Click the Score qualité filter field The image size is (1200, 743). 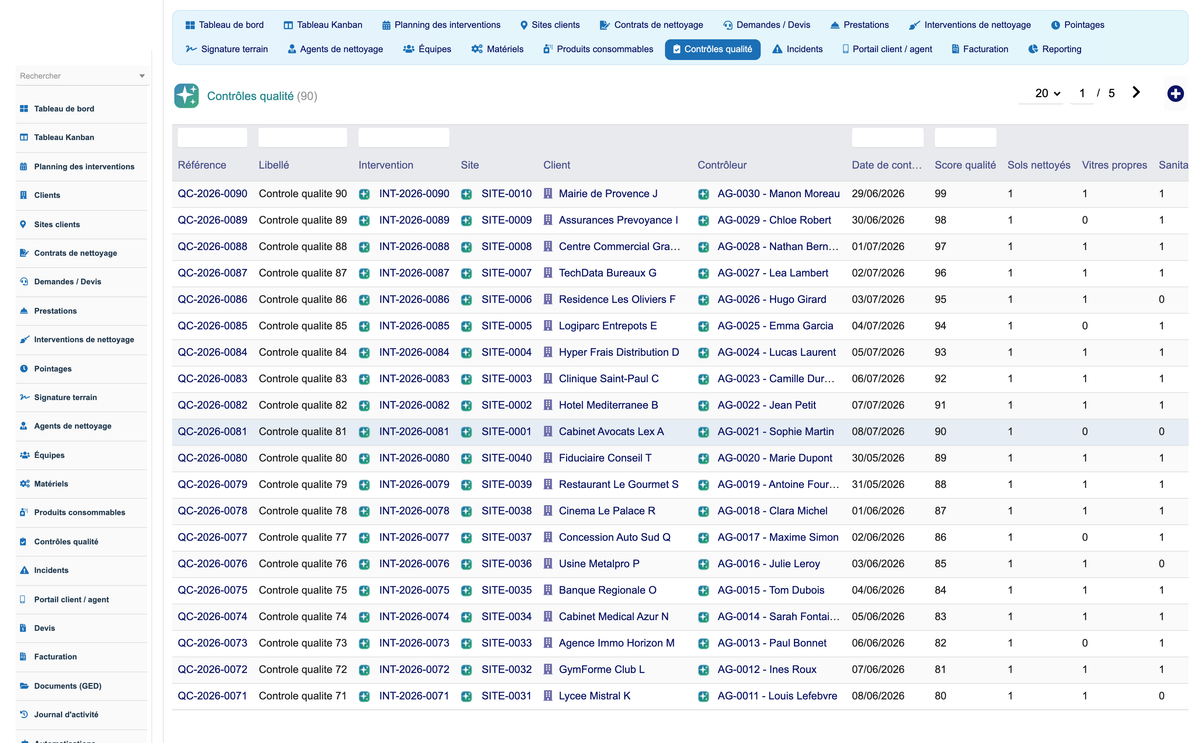pyautogui.click(x=965, y=137)
